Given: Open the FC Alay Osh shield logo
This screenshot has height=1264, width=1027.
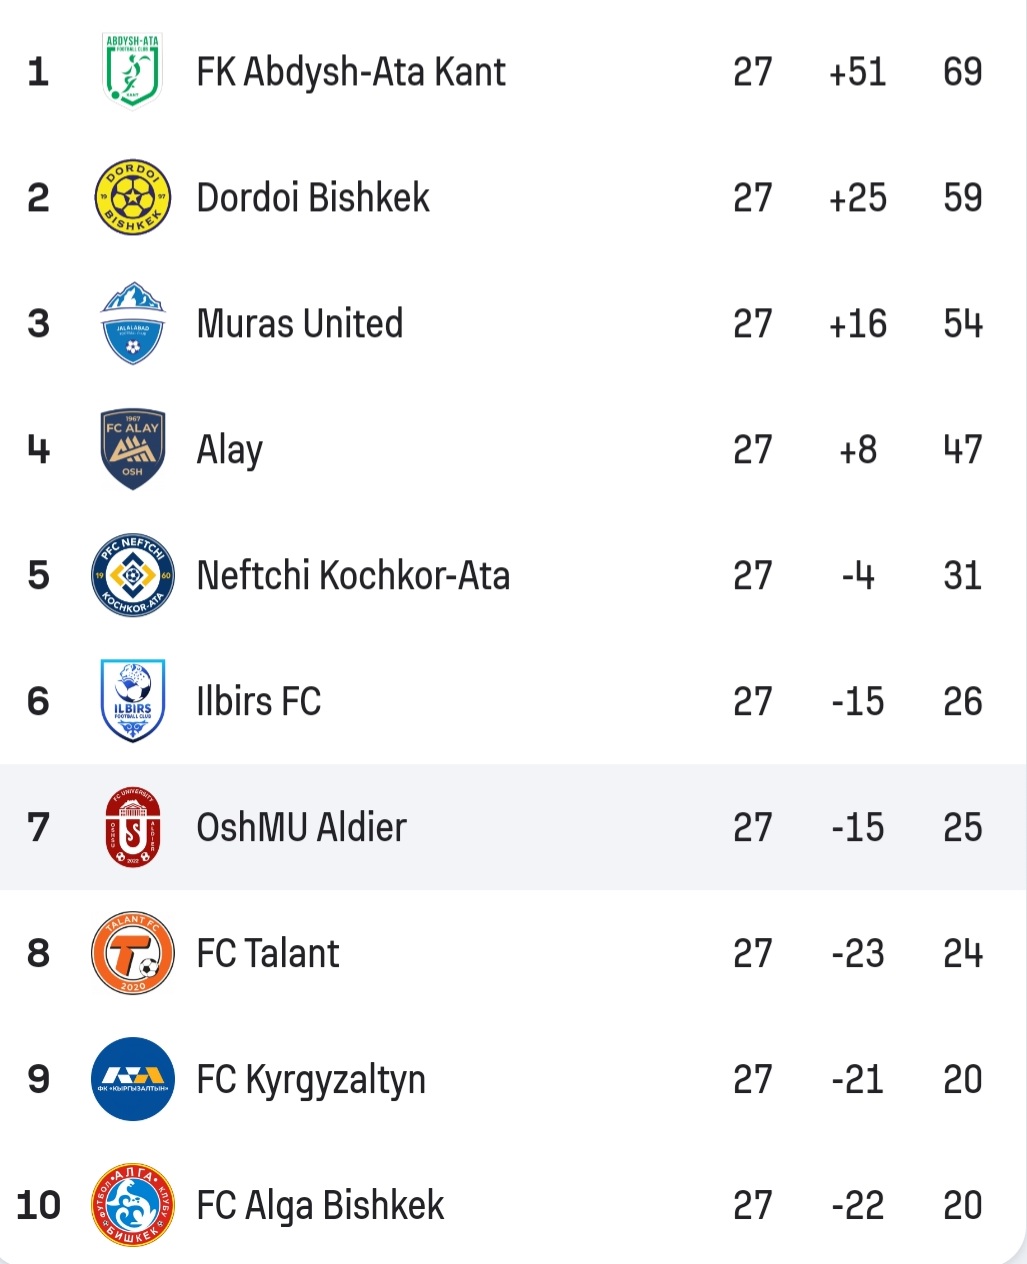Looking at the screenshot, I should (x=132, y=449).
